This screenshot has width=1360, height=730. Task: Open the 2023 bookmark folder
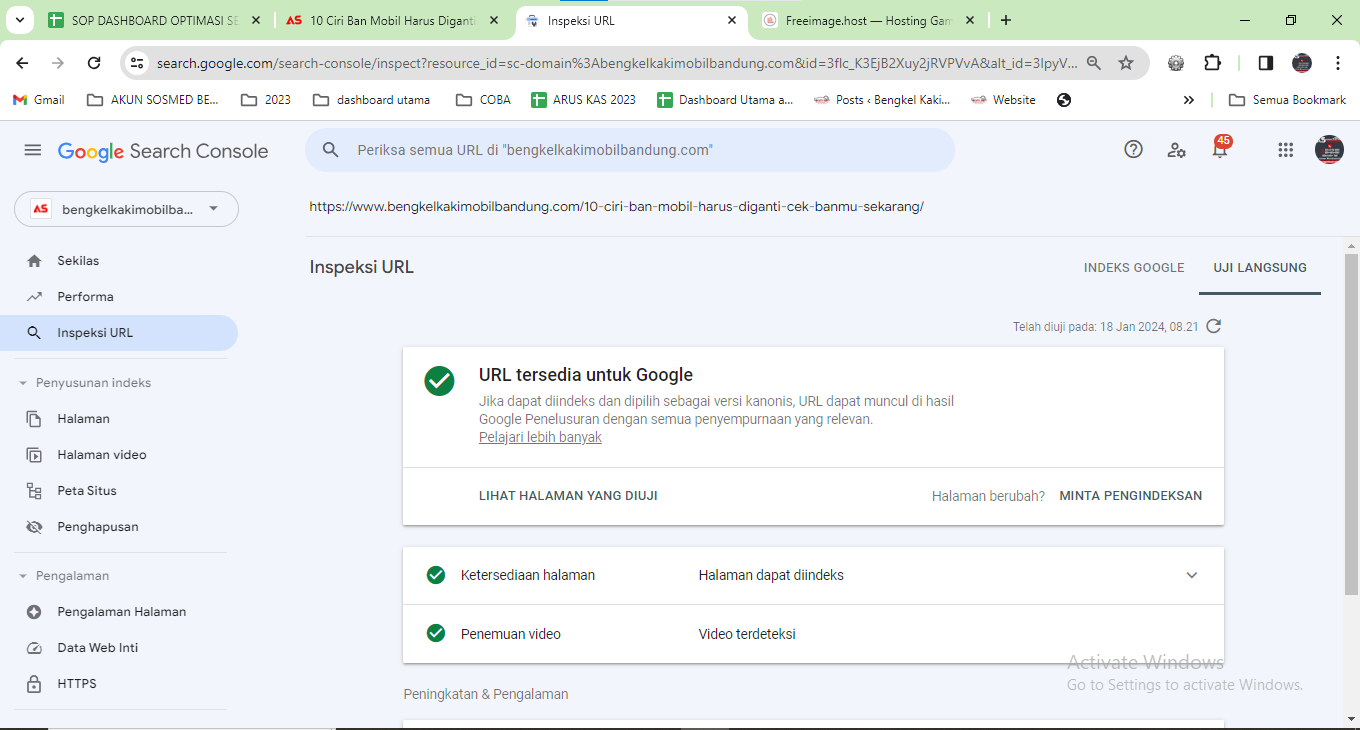[x=267, y=100]
